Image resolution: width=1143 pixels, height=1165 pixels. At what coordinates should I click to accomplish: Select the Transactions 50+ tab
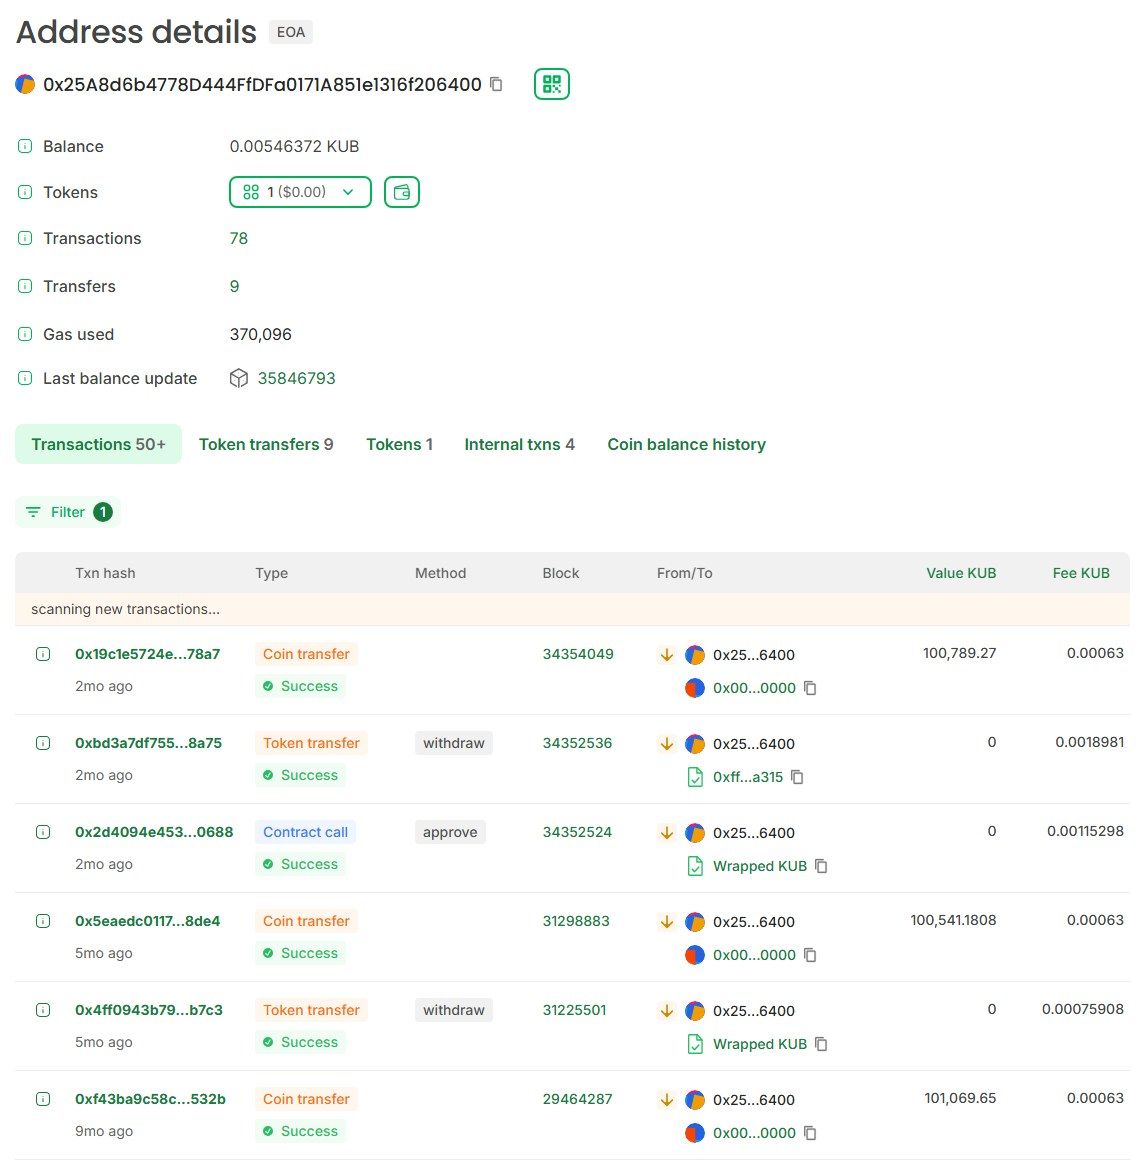[x=98, y=444]
